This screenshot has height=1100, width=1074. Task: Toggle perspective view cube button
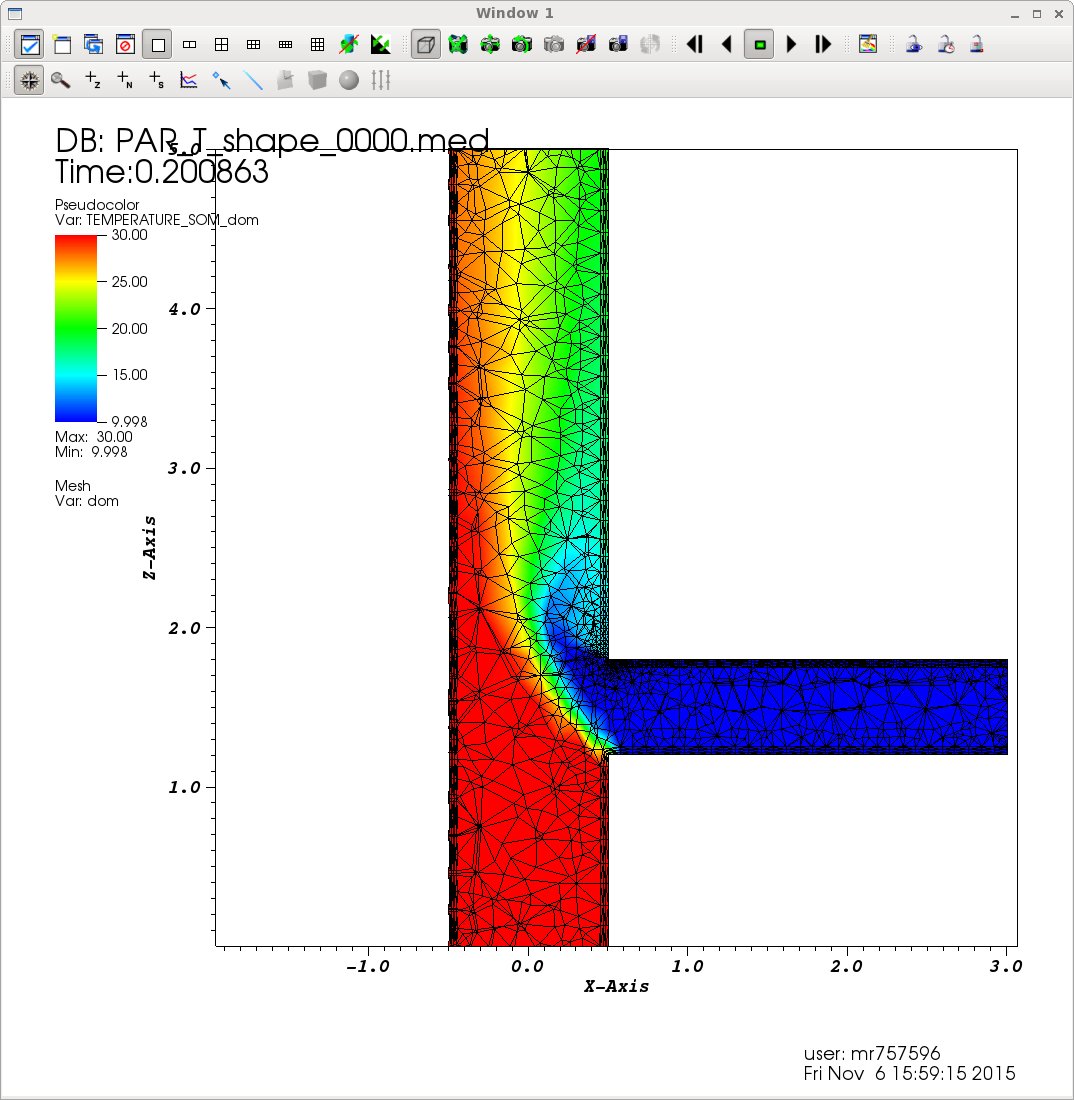426,45
